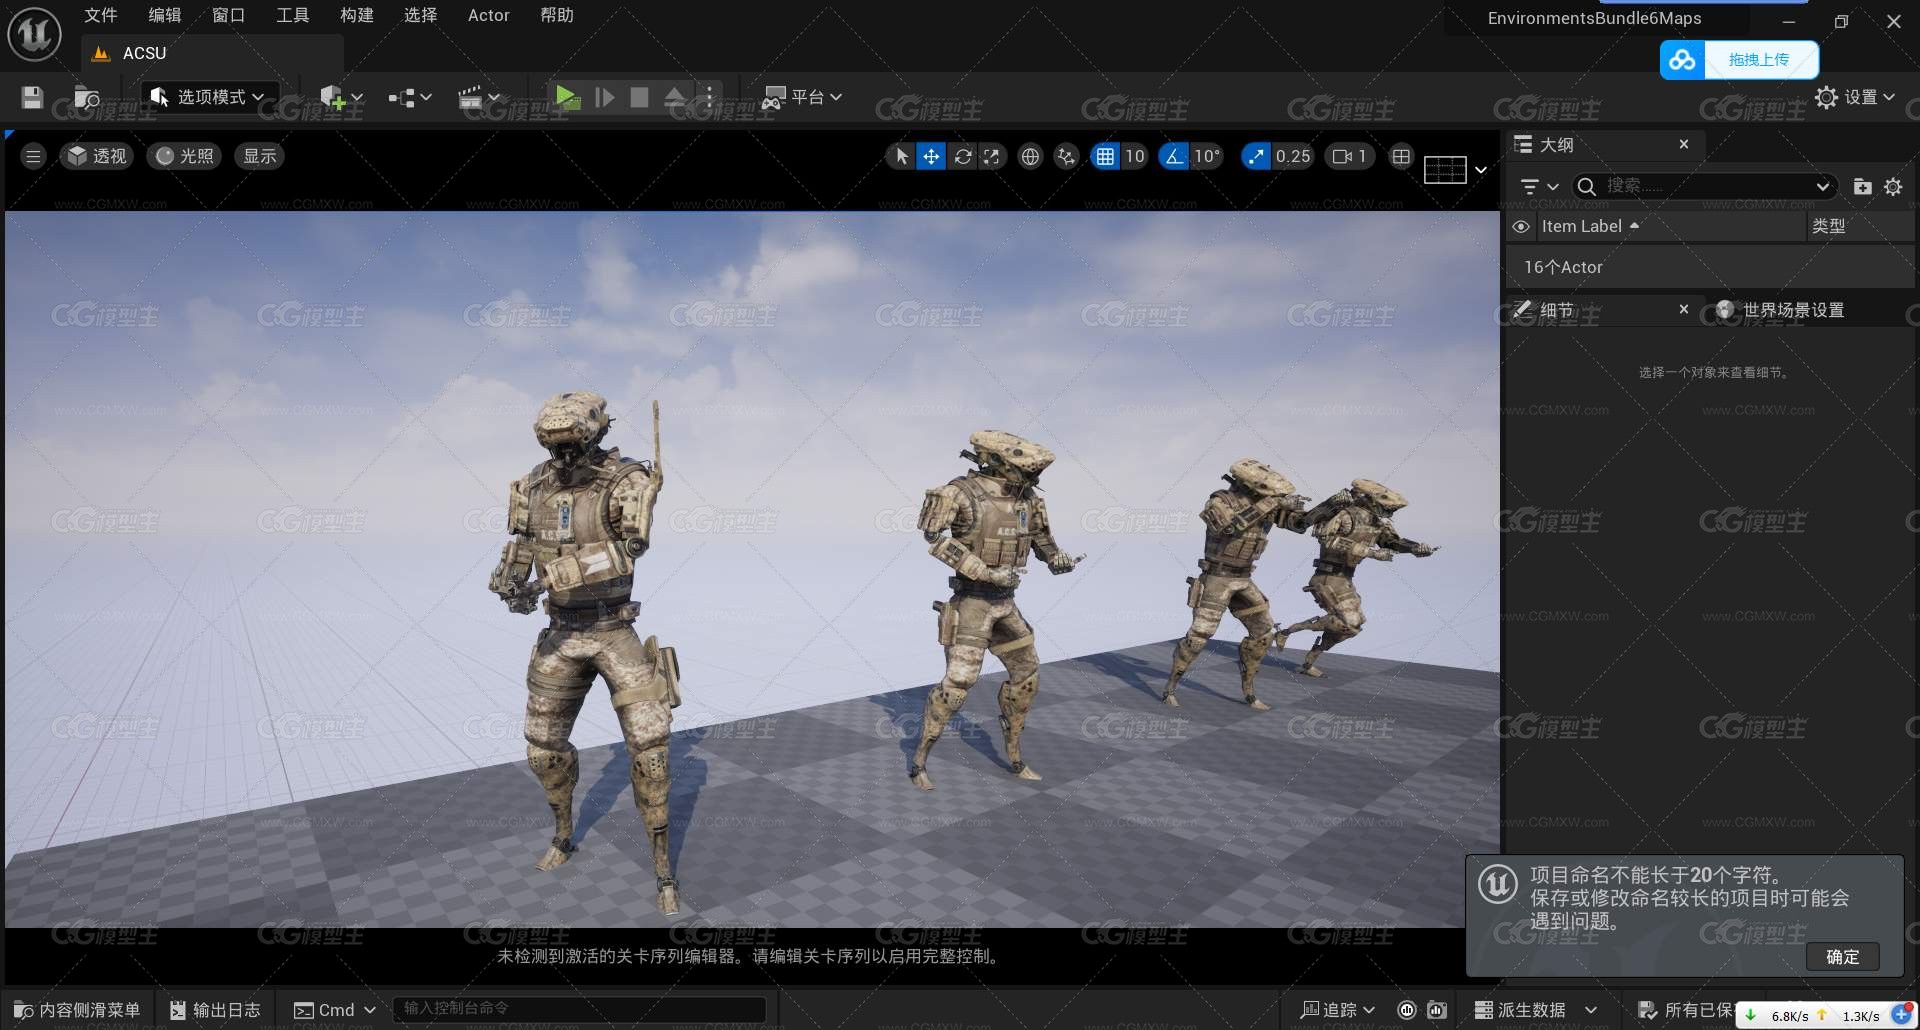Open the Window menu
Screen dimensions: 1920x1030
coord(228,15)
